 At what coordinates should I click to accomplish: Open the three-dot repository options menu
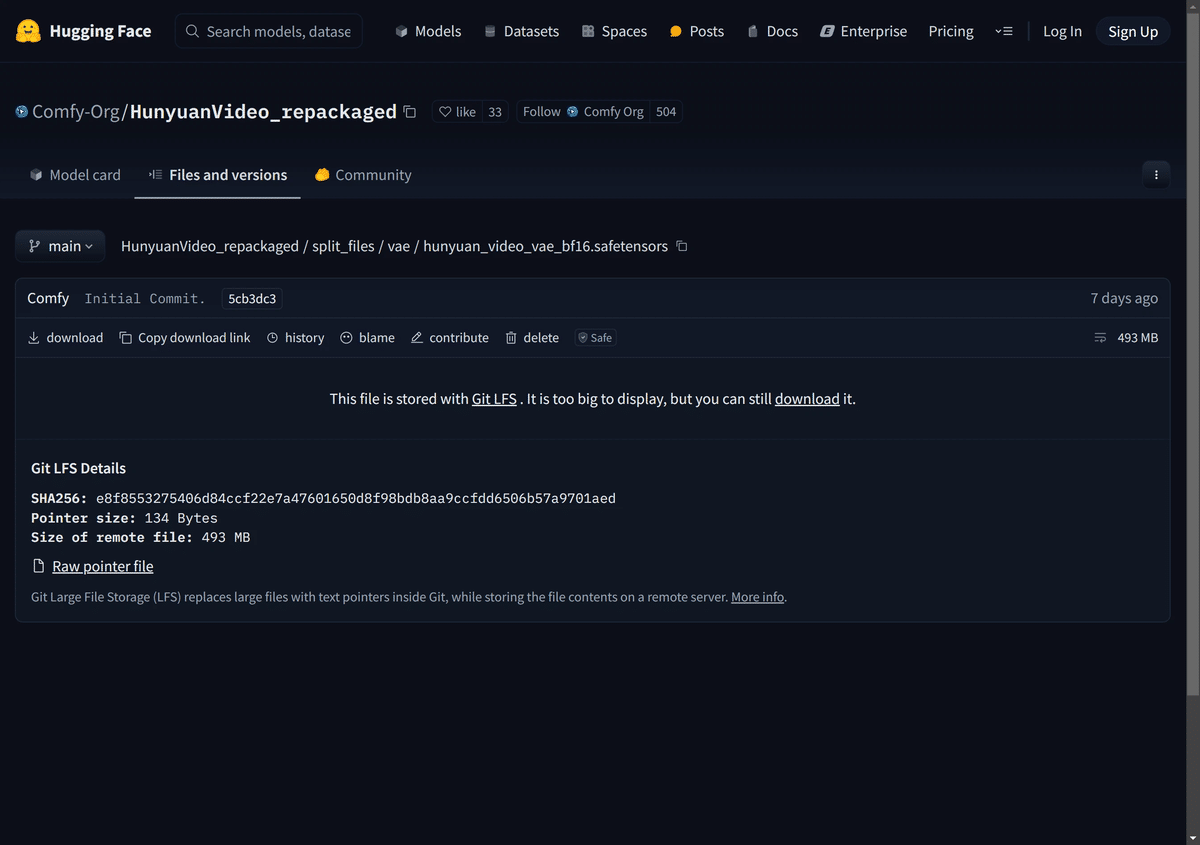coord(1156,174)
